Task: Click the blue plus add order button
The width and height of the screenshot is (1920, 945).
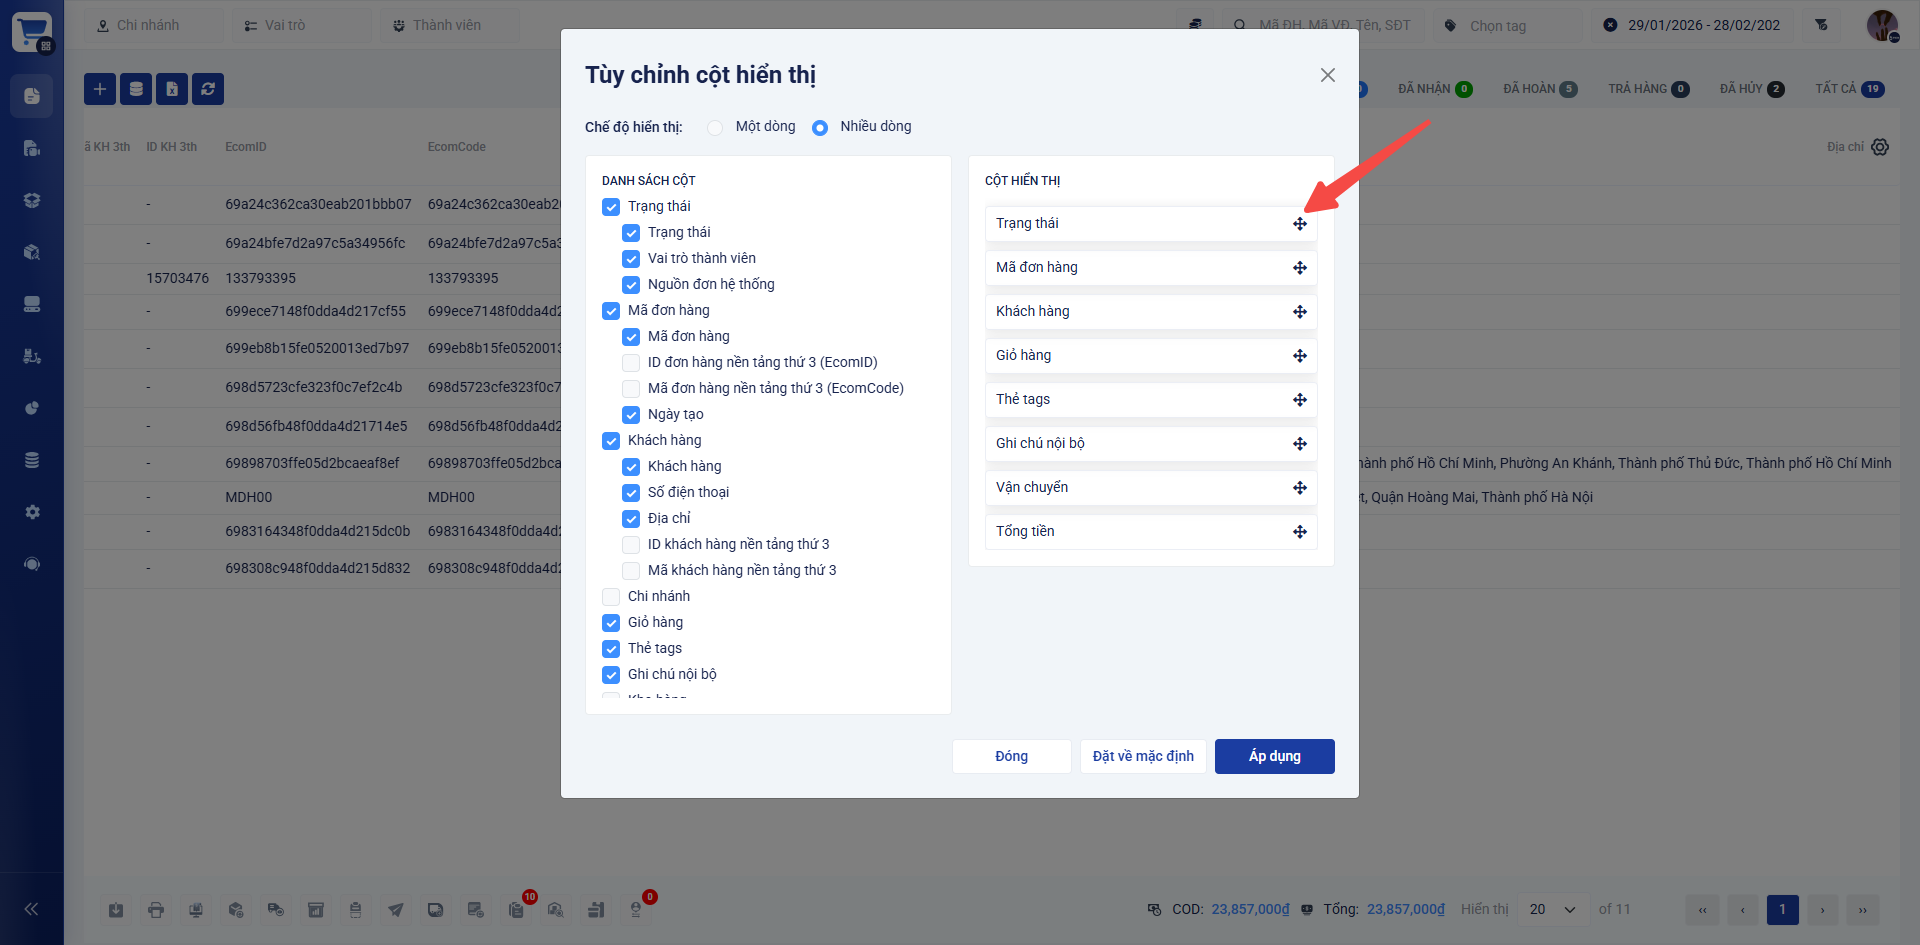Action: coord(100,89)
